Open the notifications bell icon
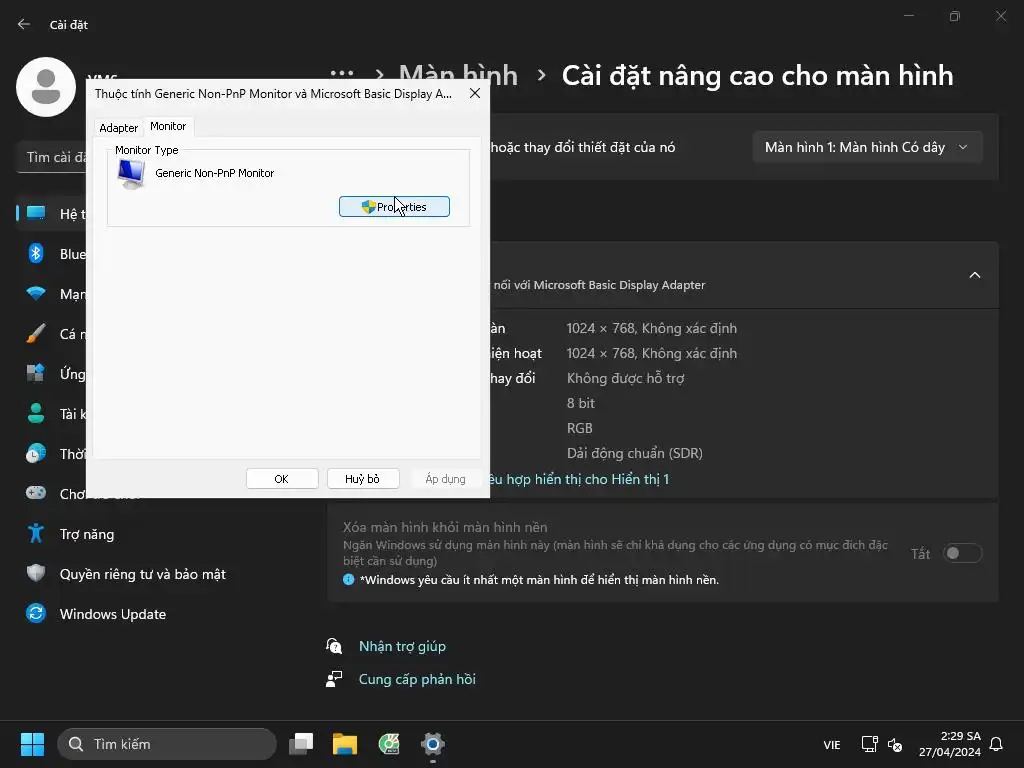 tap(996, 744)
